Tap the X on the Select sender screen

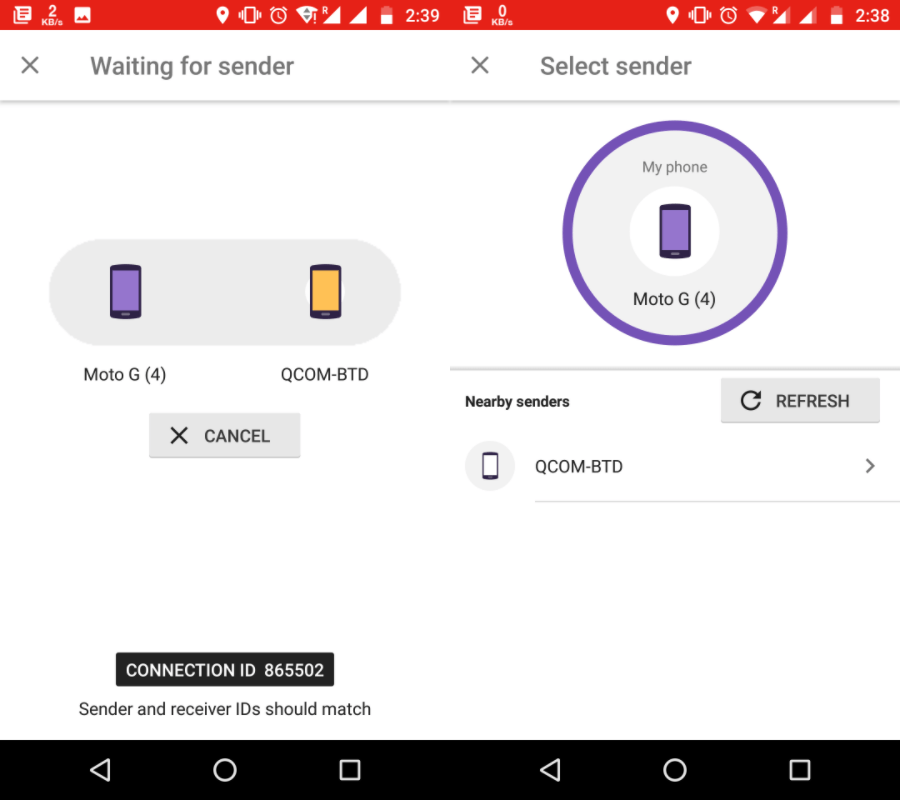479,65
